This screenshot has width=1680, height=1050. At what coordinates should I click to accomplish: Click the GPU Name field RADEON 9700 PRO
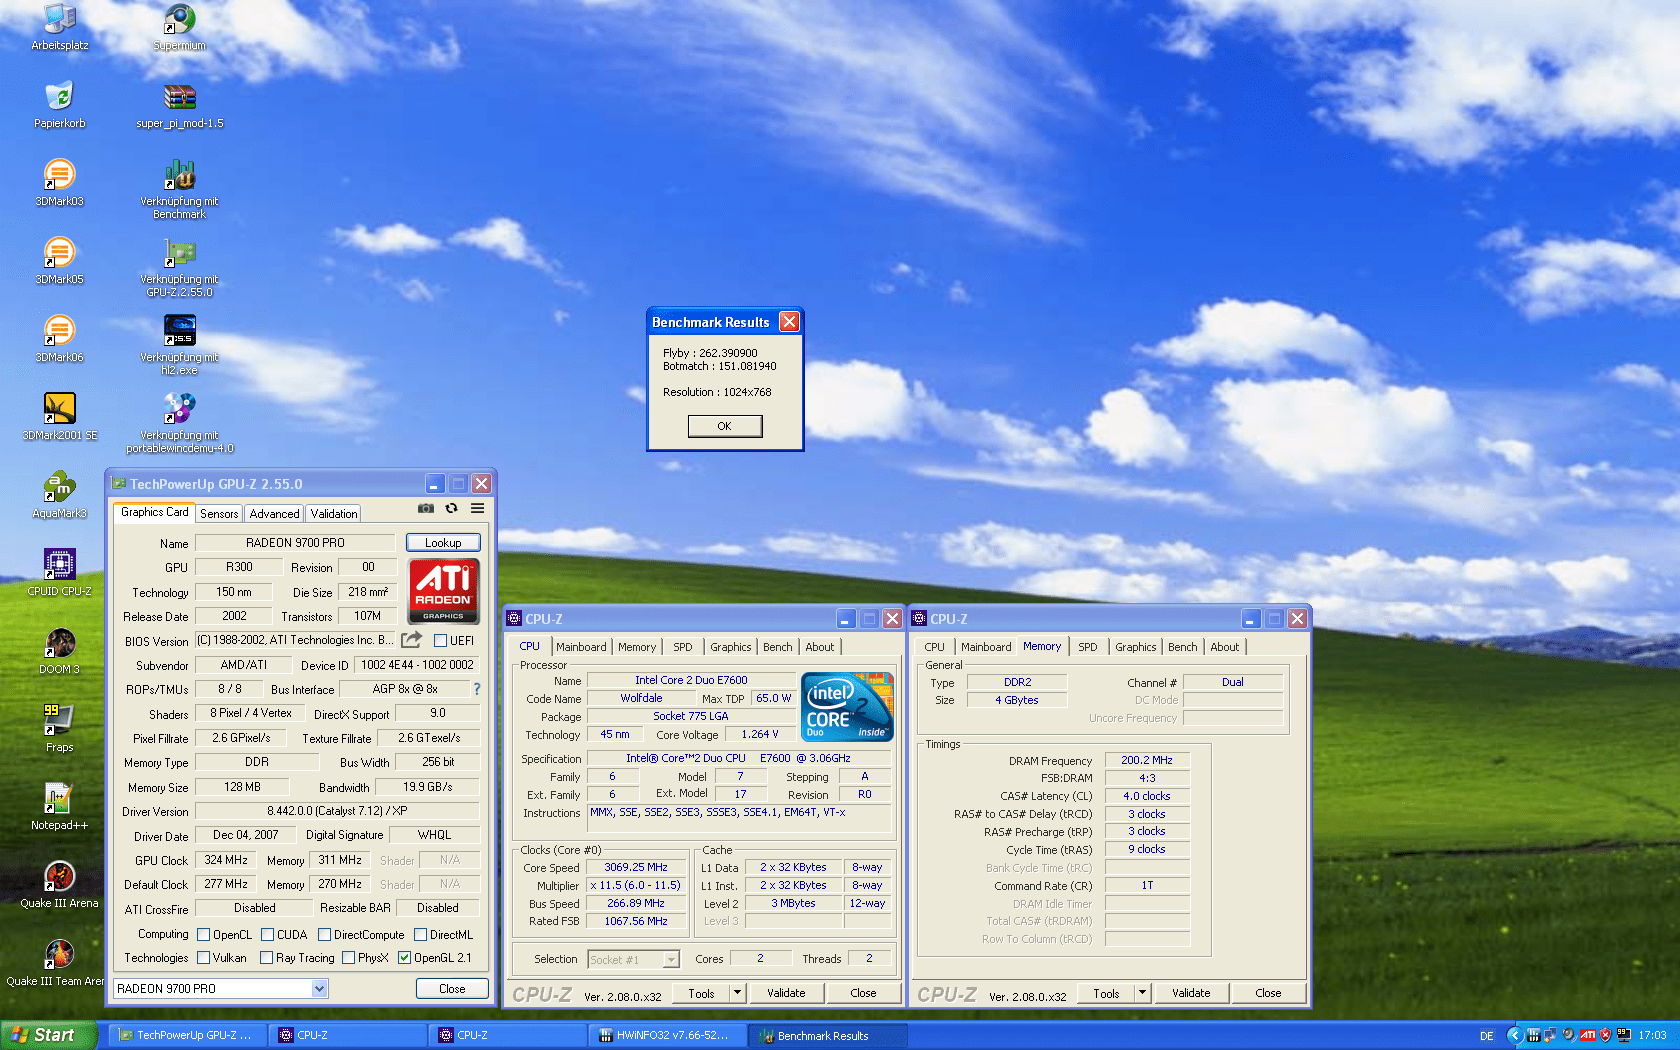295,543
